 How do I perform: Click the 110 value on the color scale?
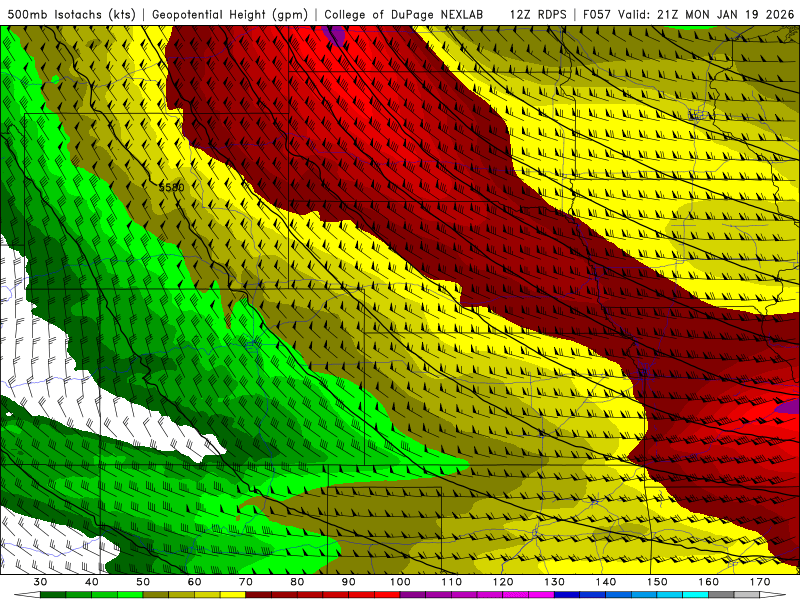point(452,582)
